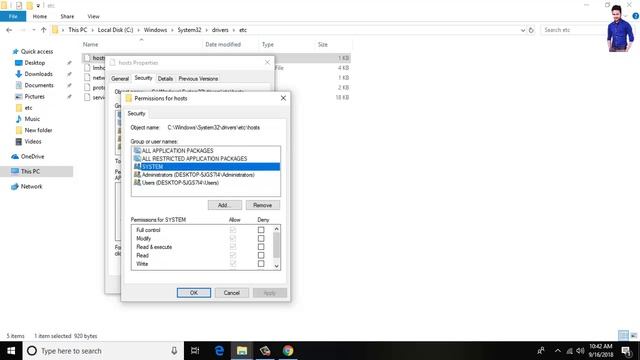Click Local Disk (C:) in address path
640x360 pixels.
pyautogui.click(x=116, y=30)
